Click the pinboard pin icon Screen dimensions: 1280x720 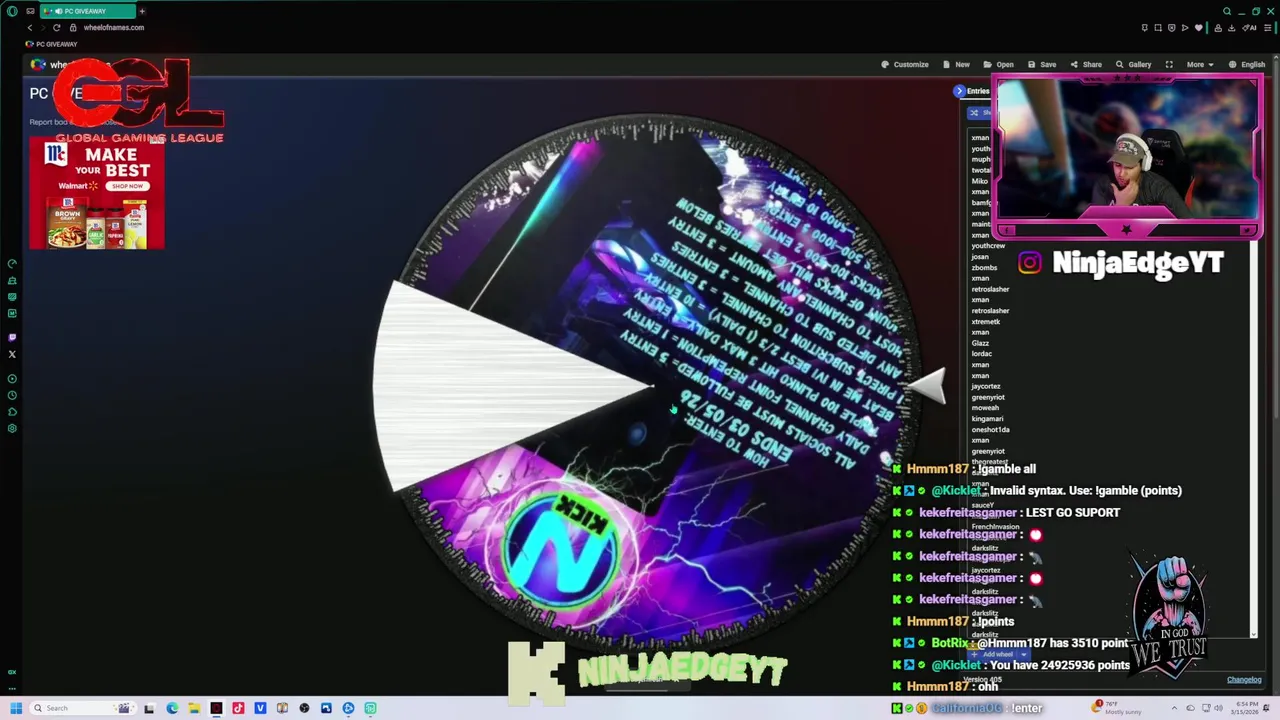1145,27
